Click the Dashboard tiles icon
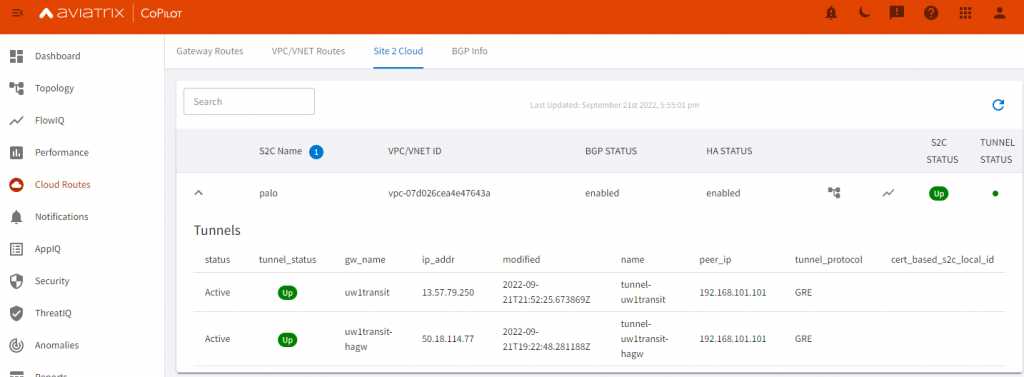 click(x=16, y=56)
